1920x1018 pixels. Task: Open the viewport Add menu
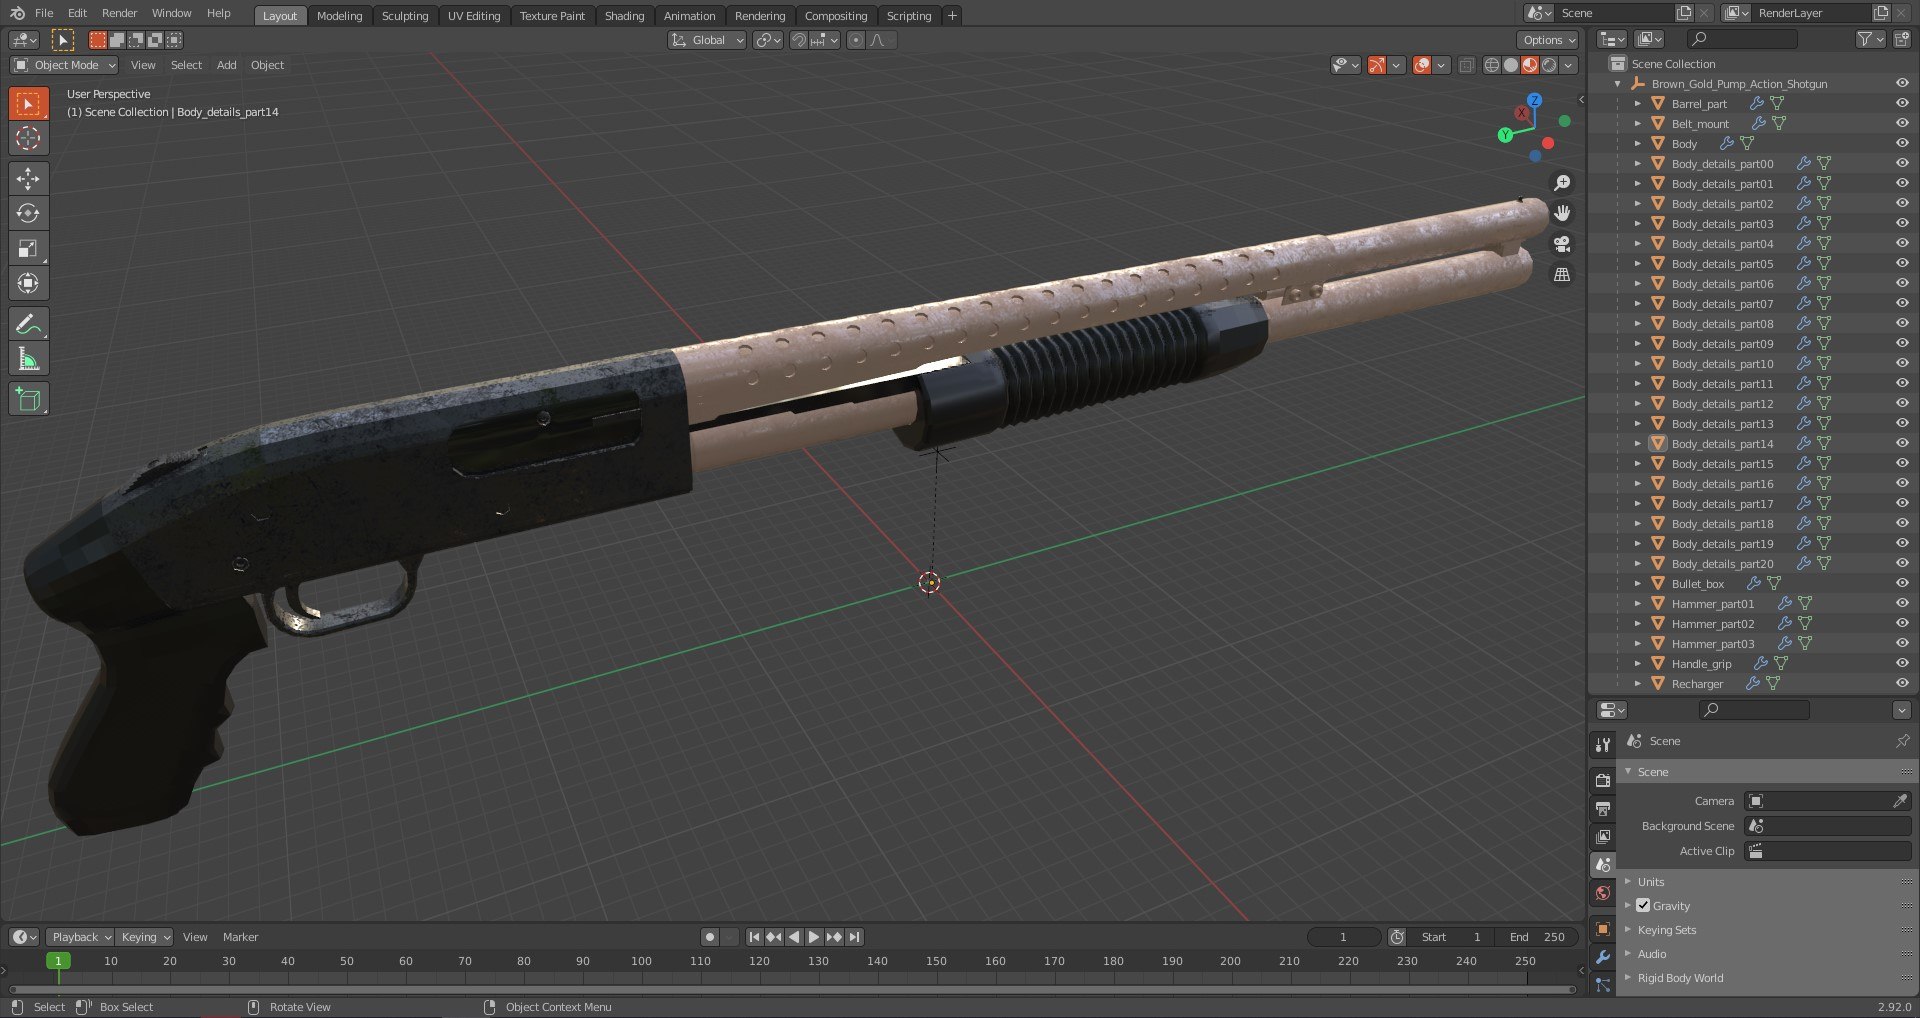click(x=227, y=65)
